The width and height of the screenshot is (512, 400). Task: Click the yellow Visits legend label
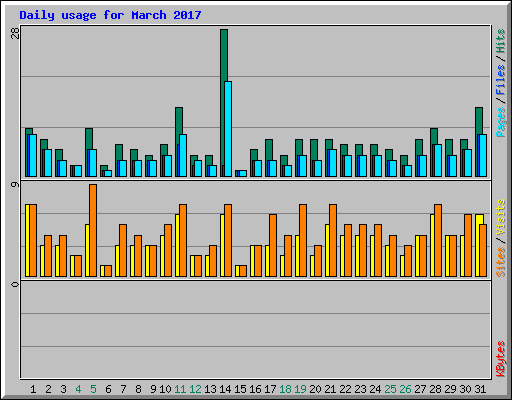pyautogui.click(x=500, y=217)
